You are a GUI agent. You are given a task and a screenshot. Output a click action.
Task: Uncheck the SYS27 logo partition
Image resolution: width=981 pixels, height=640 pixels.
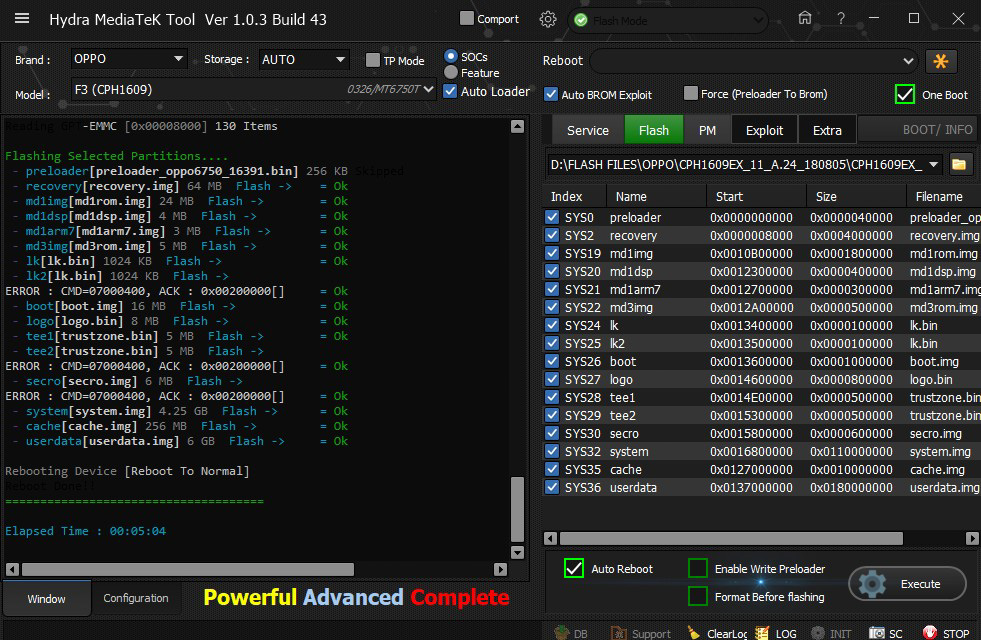552,379
